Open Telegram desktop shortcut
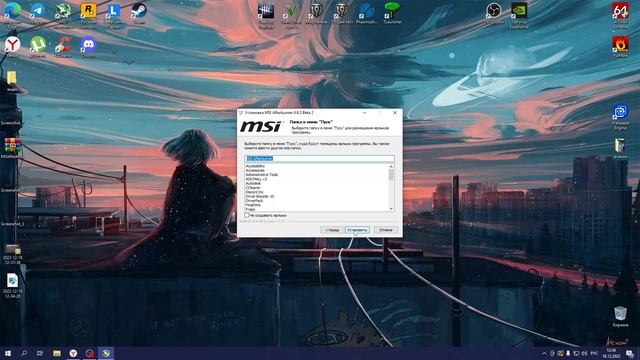The height and width of the screenshot is (360, 640). [x=38, y=11]
